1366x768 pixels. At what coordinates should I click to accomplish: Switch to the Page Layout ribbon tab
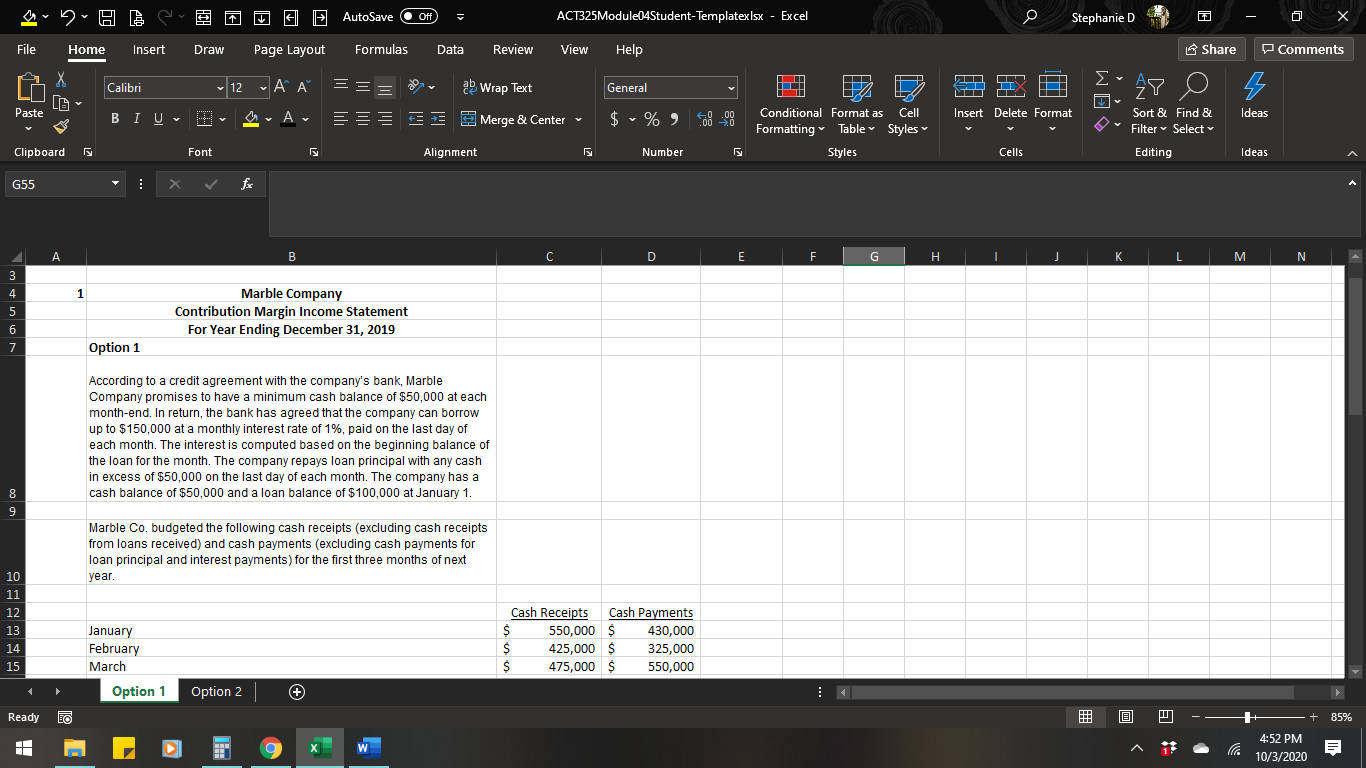click(289, 49)
